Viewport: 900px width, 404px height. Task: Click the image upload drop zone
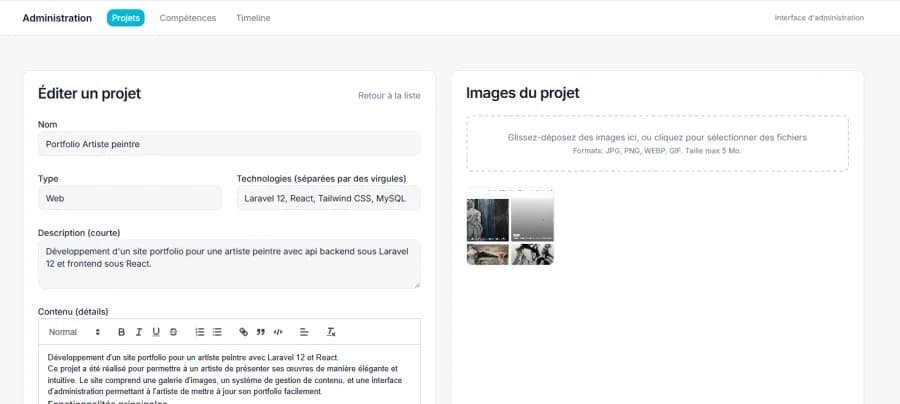pos(657,143)
